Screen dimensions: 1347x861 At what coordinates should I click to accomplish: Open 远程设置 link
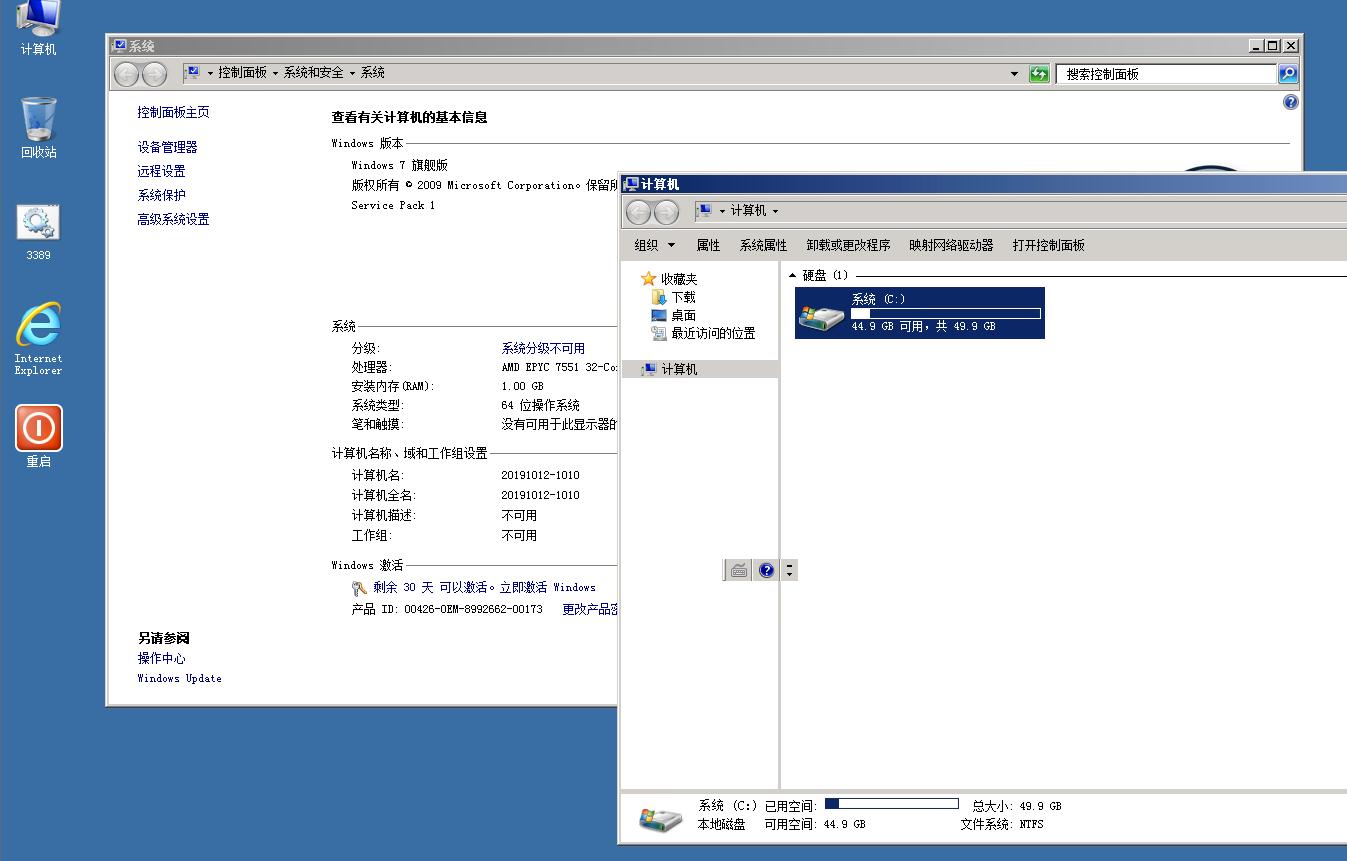point(161,171)
